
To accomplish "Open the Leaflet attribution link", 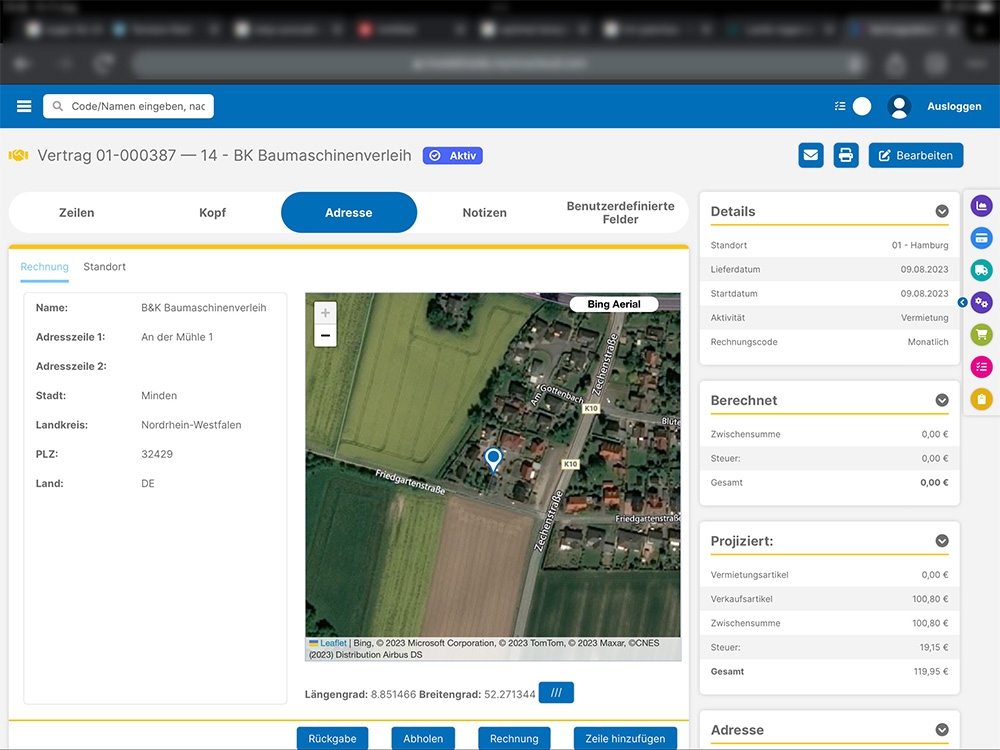I will (x=333, y=643).
